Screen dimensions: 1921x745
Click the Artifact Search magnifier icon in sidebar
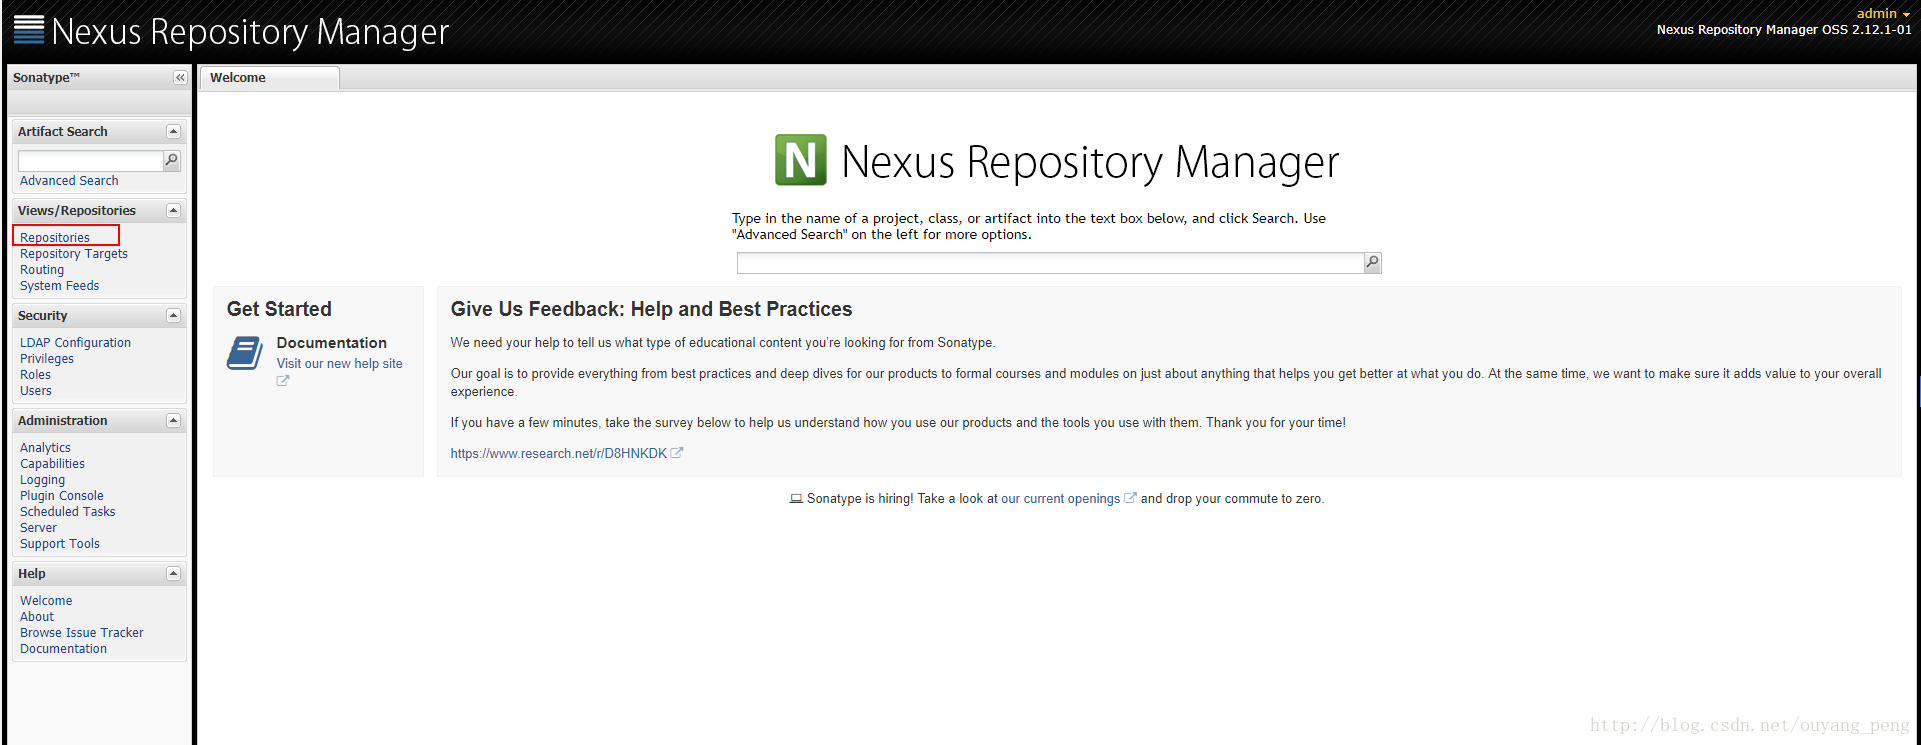click(x=172, y=160)
